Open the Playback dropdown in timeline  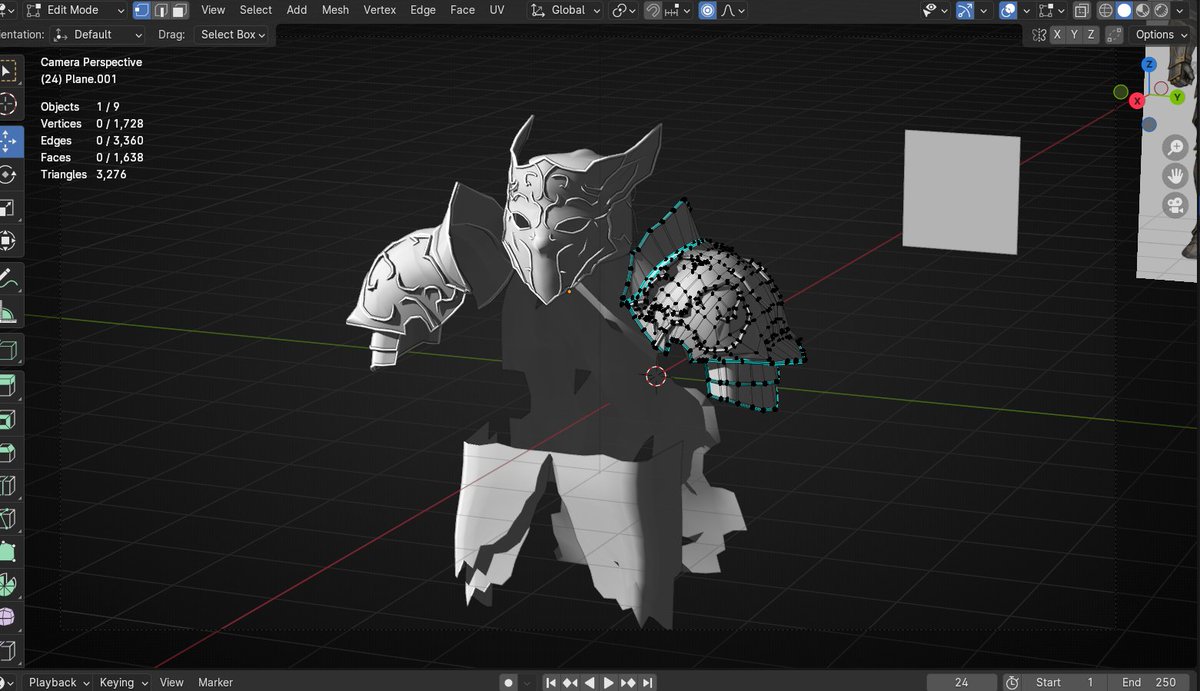coord(59,682)
